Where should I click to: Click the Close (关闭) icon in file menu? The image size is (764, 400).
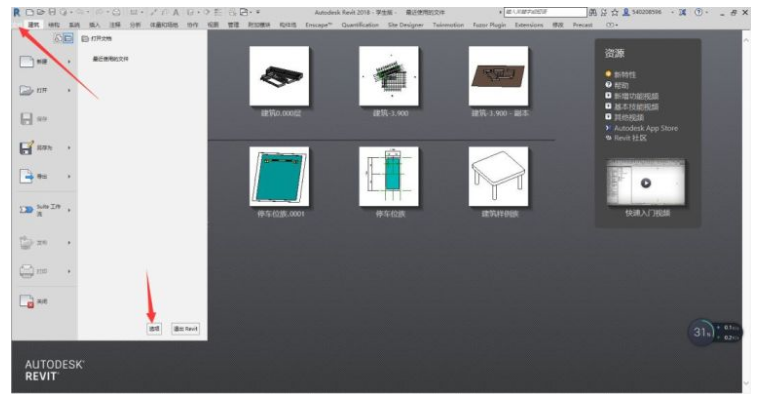coord(26,301)
